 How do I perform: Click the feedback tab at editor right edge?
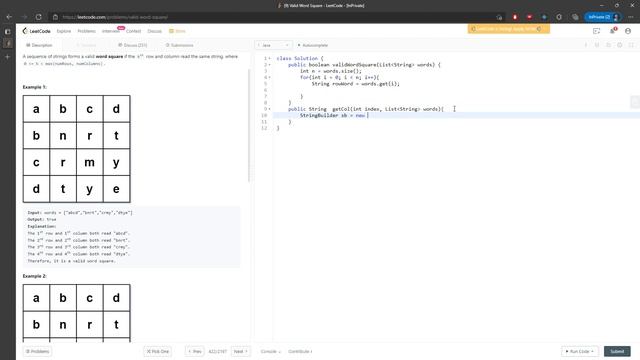pos(635,102)
